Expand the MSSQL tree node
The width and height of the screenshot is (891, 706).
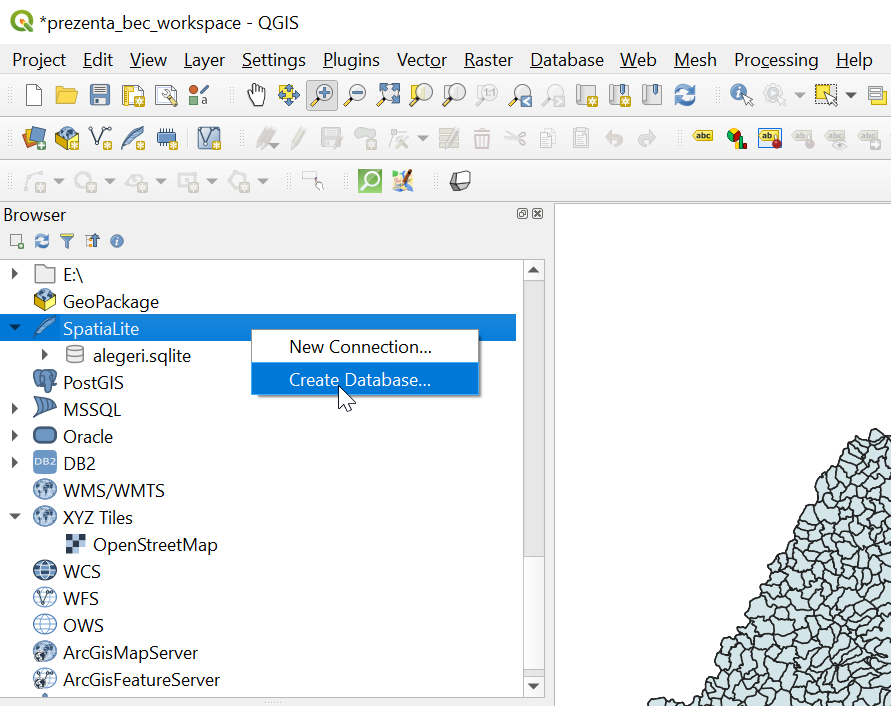15,409
